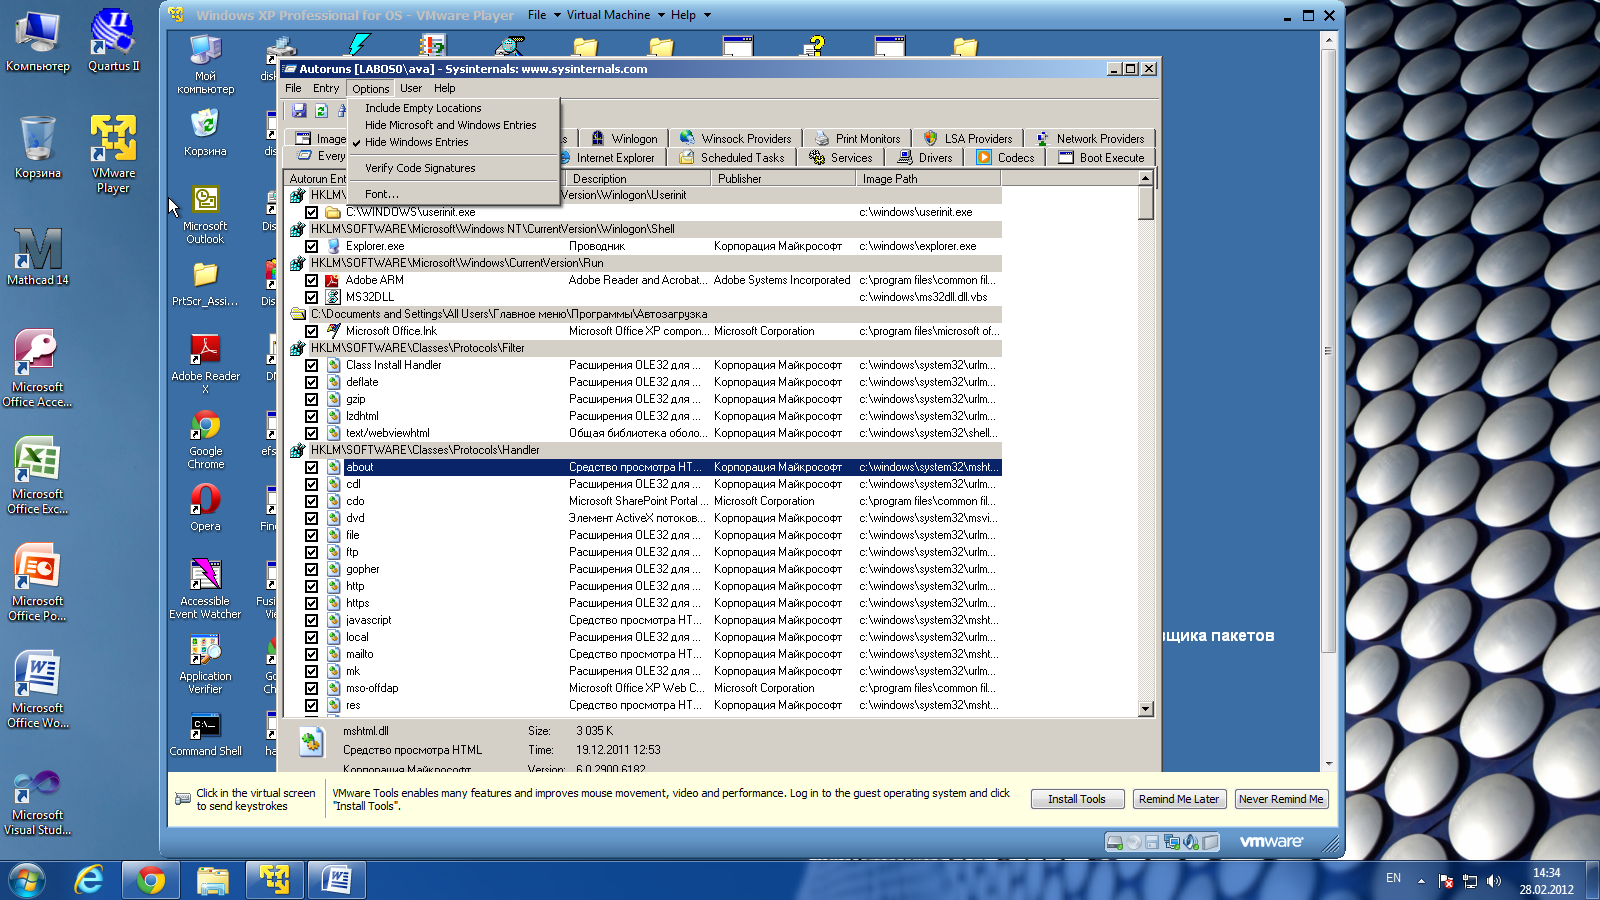
Task: Click Internet Explorer in the host taskbar
Action: [x=89, y=880]
